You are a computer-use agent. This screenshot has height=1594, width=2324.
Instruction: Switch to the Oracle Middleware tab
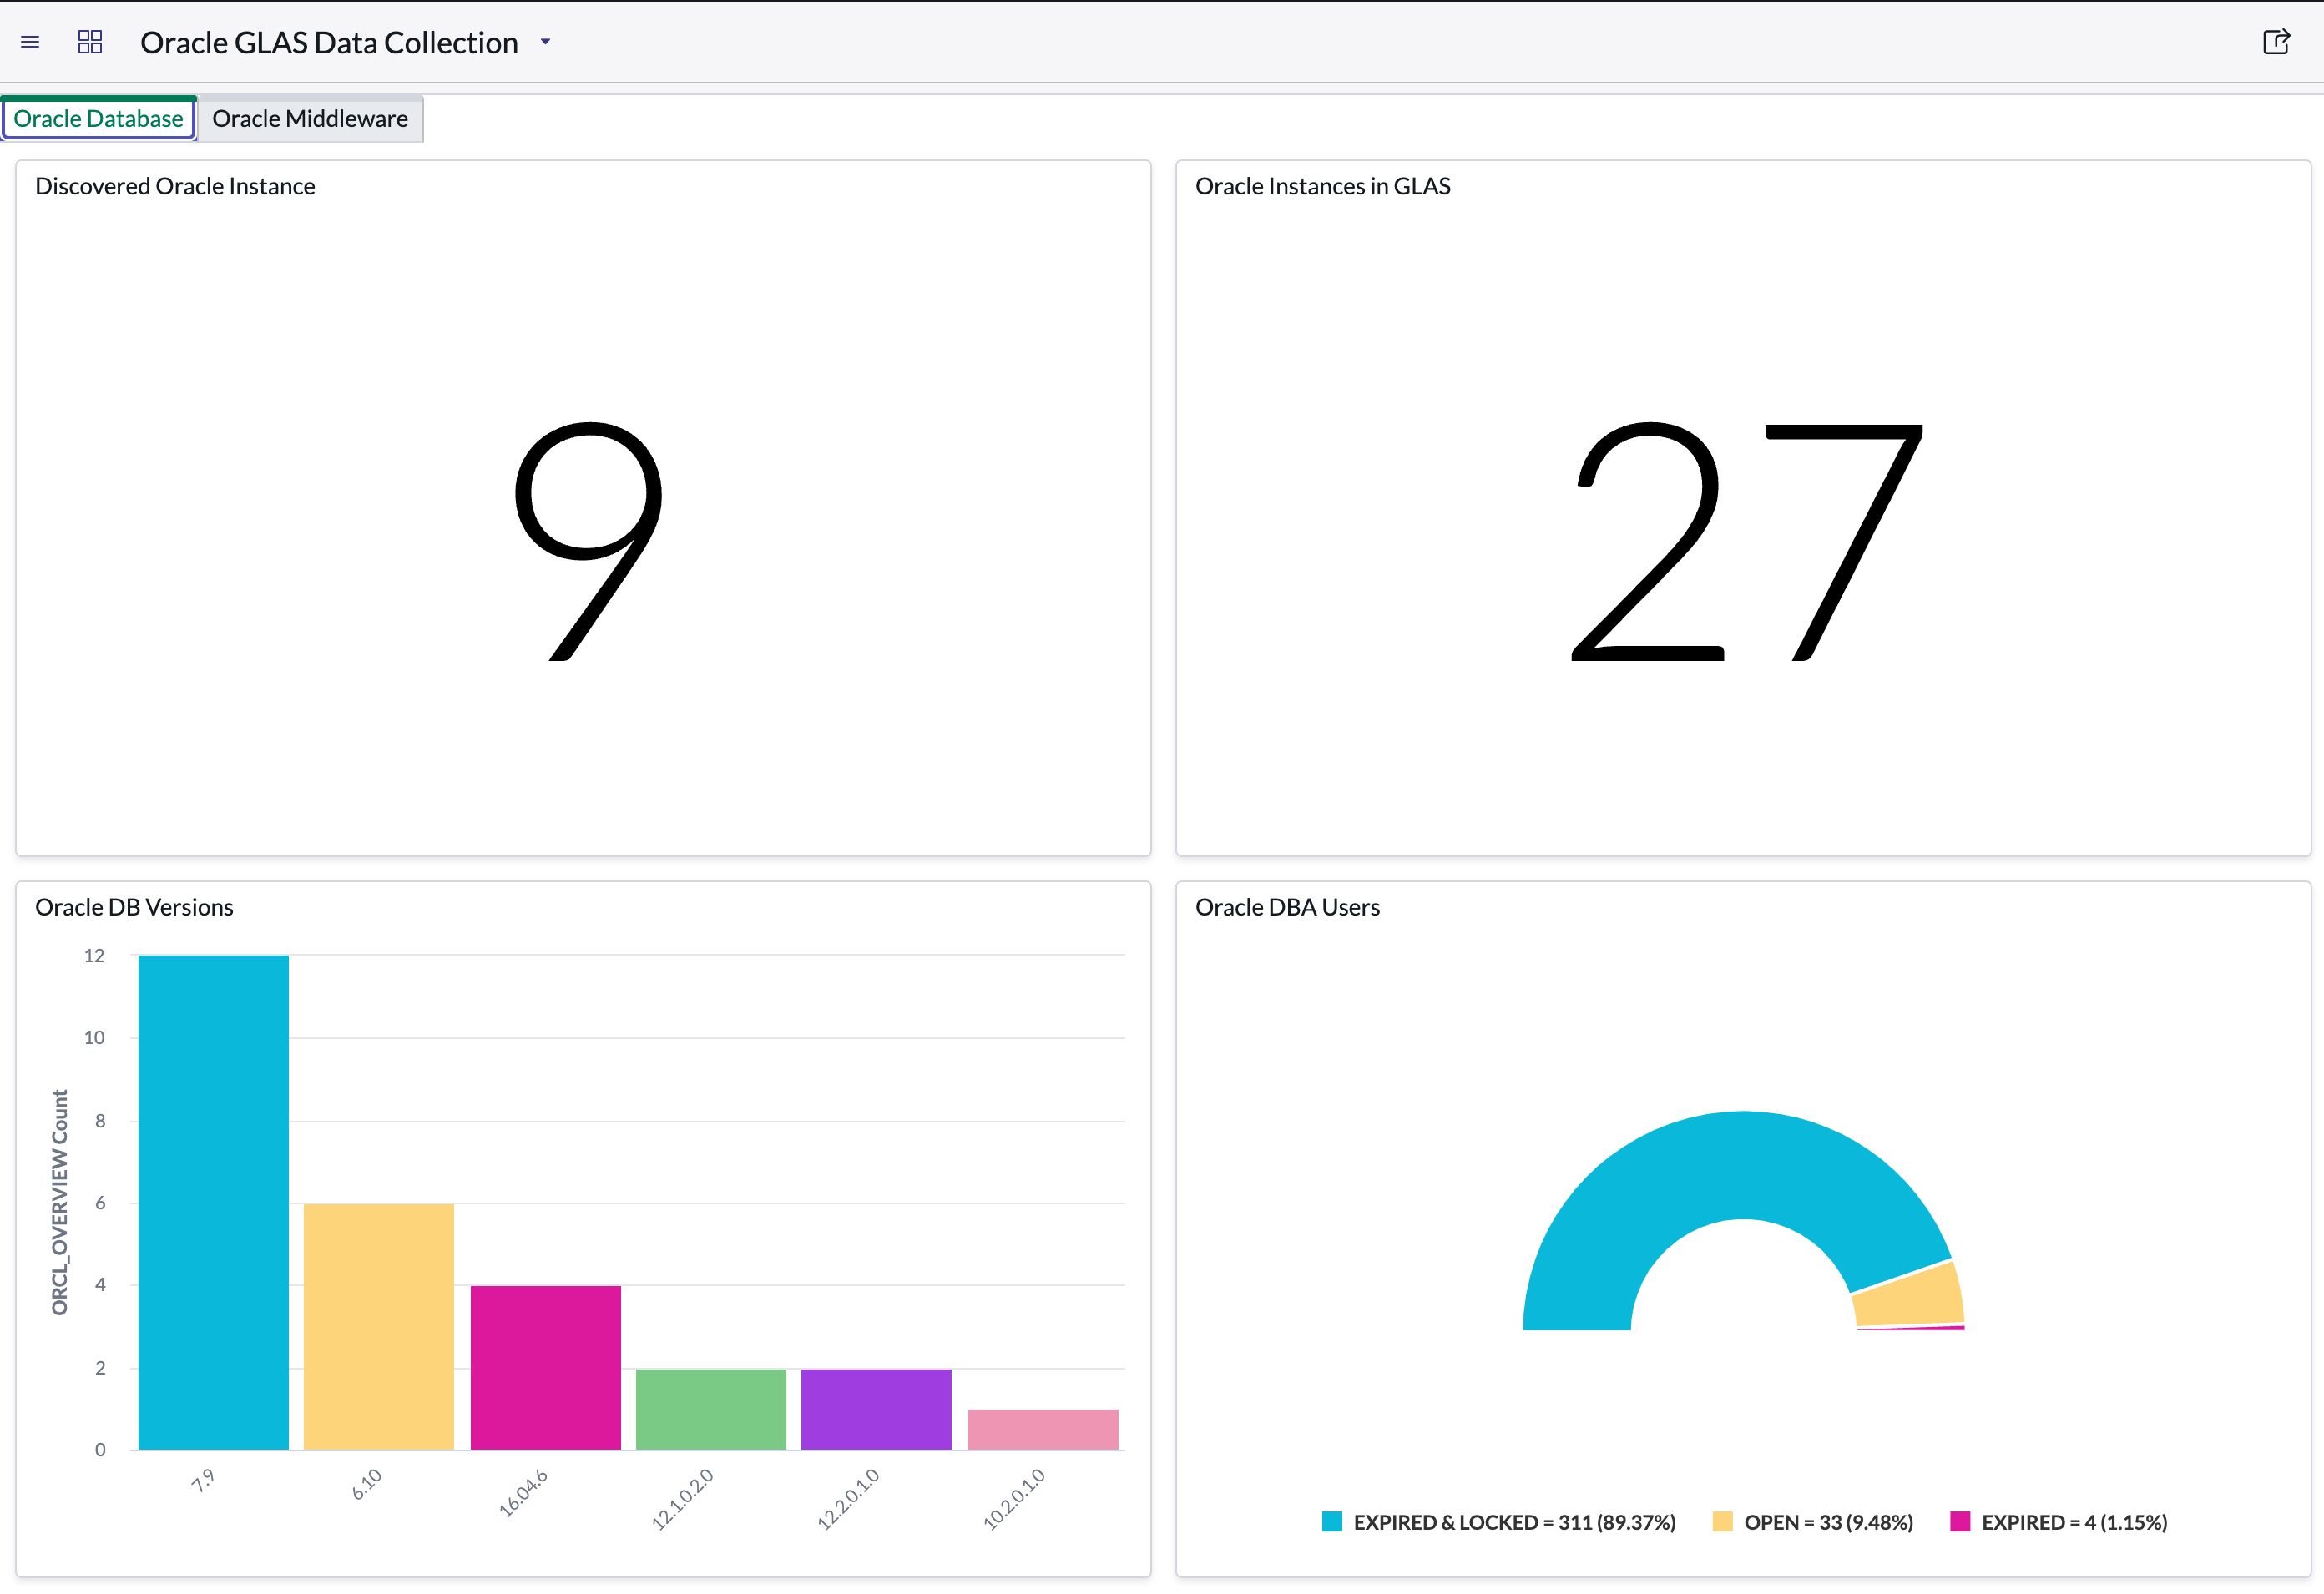pos(310,119)
